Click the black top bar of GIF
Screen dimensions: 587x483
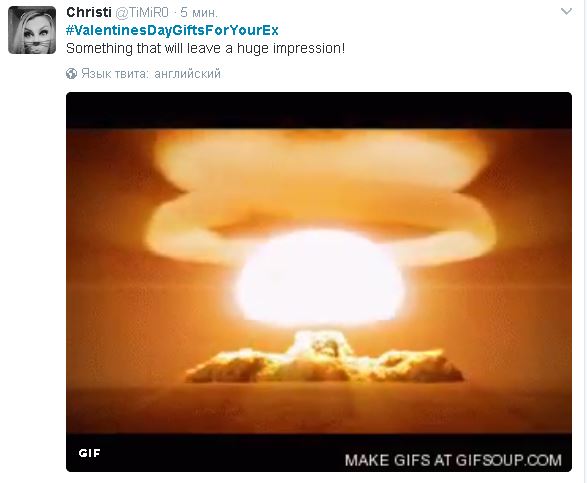319,110
